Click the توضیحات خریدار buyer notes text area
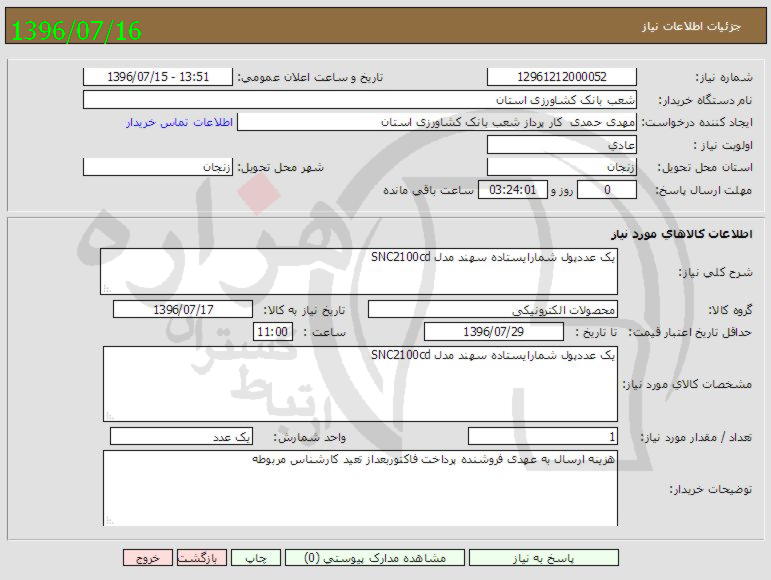 click(x=359, y=489)
